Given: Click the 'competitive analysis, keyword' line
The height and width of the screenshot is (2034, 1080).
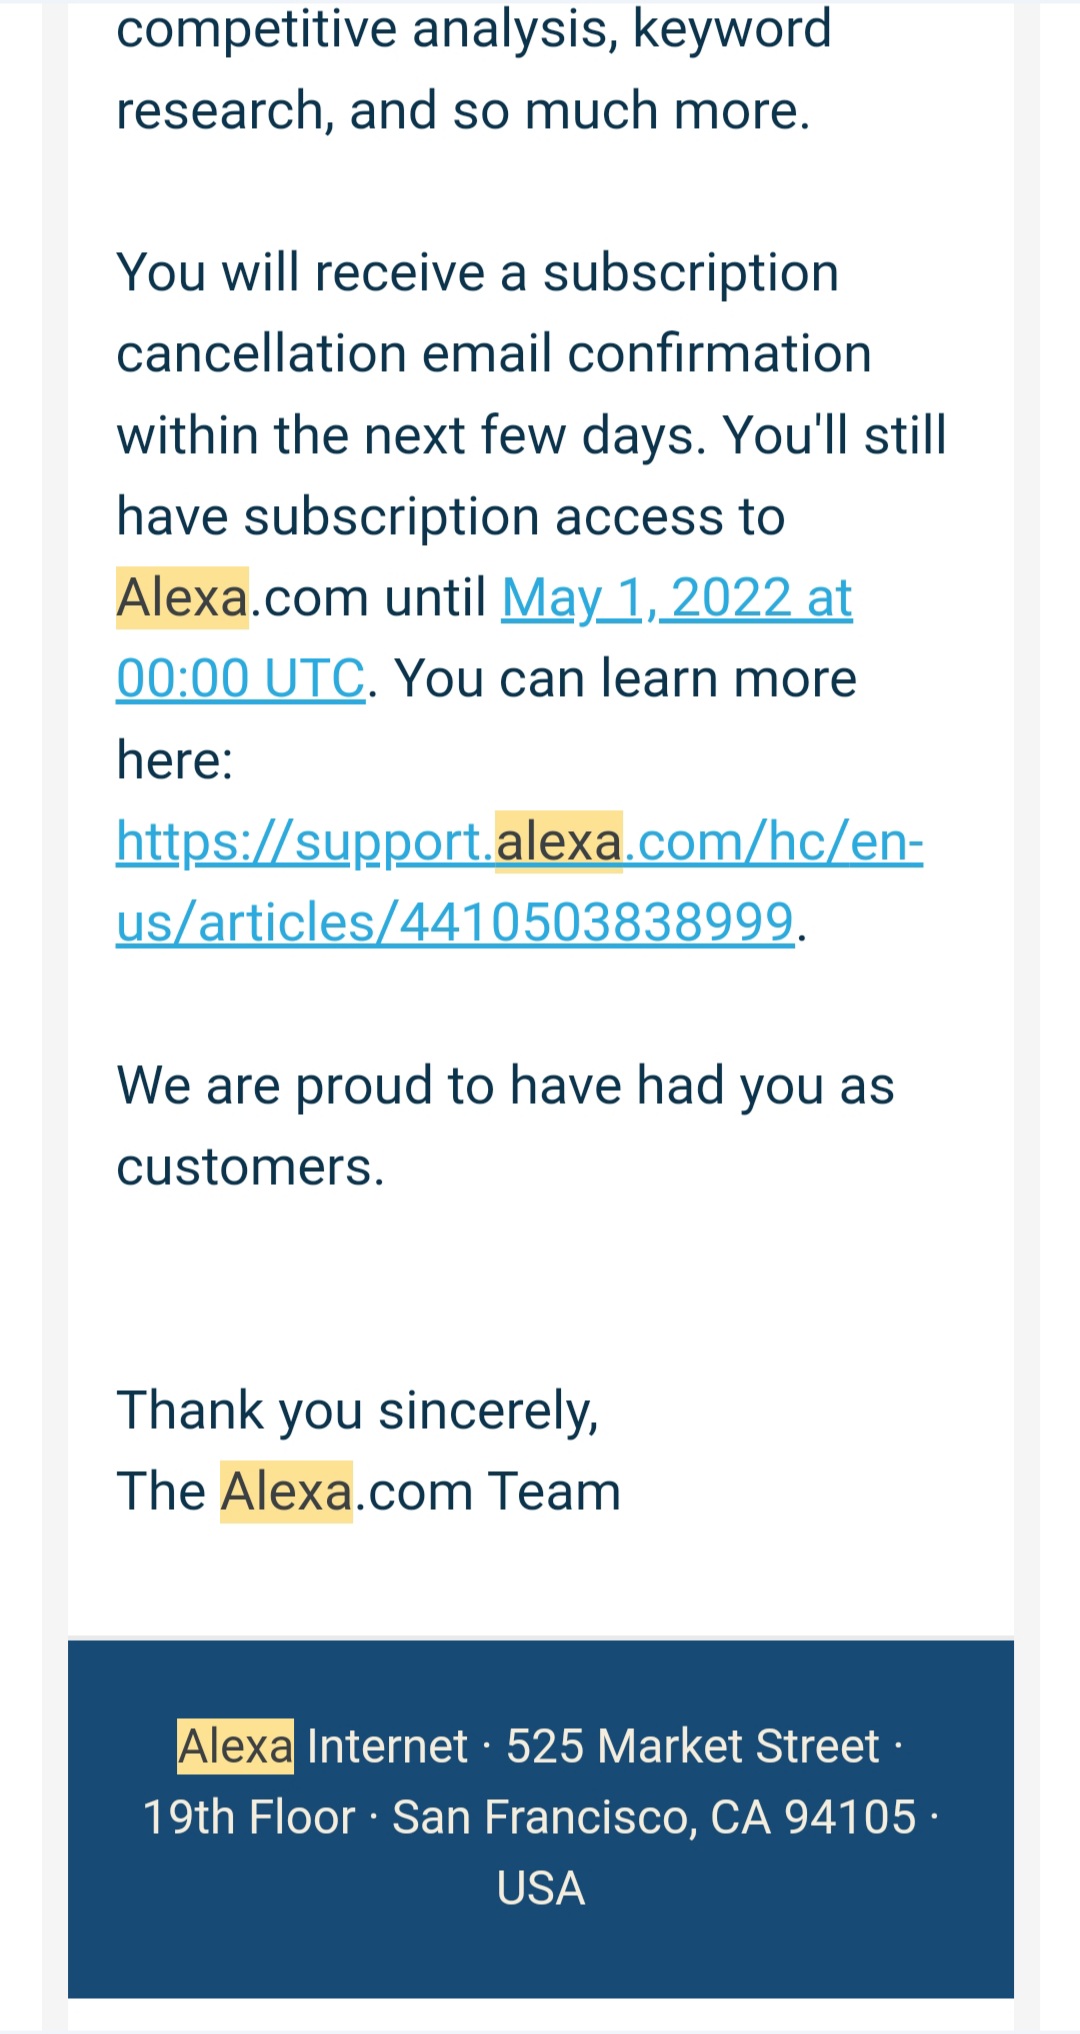Looking at the screenshot, I should (473, 29).
